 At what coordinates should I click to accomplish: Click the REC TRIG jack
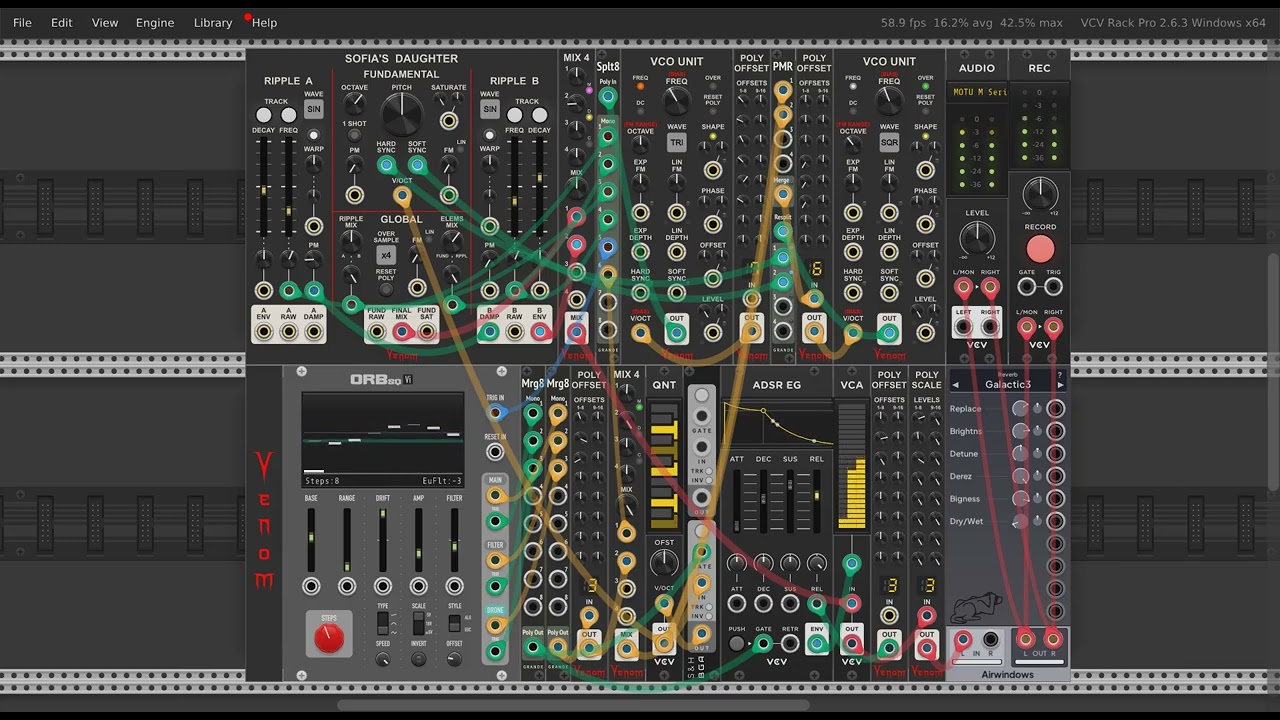point(1053,288)
